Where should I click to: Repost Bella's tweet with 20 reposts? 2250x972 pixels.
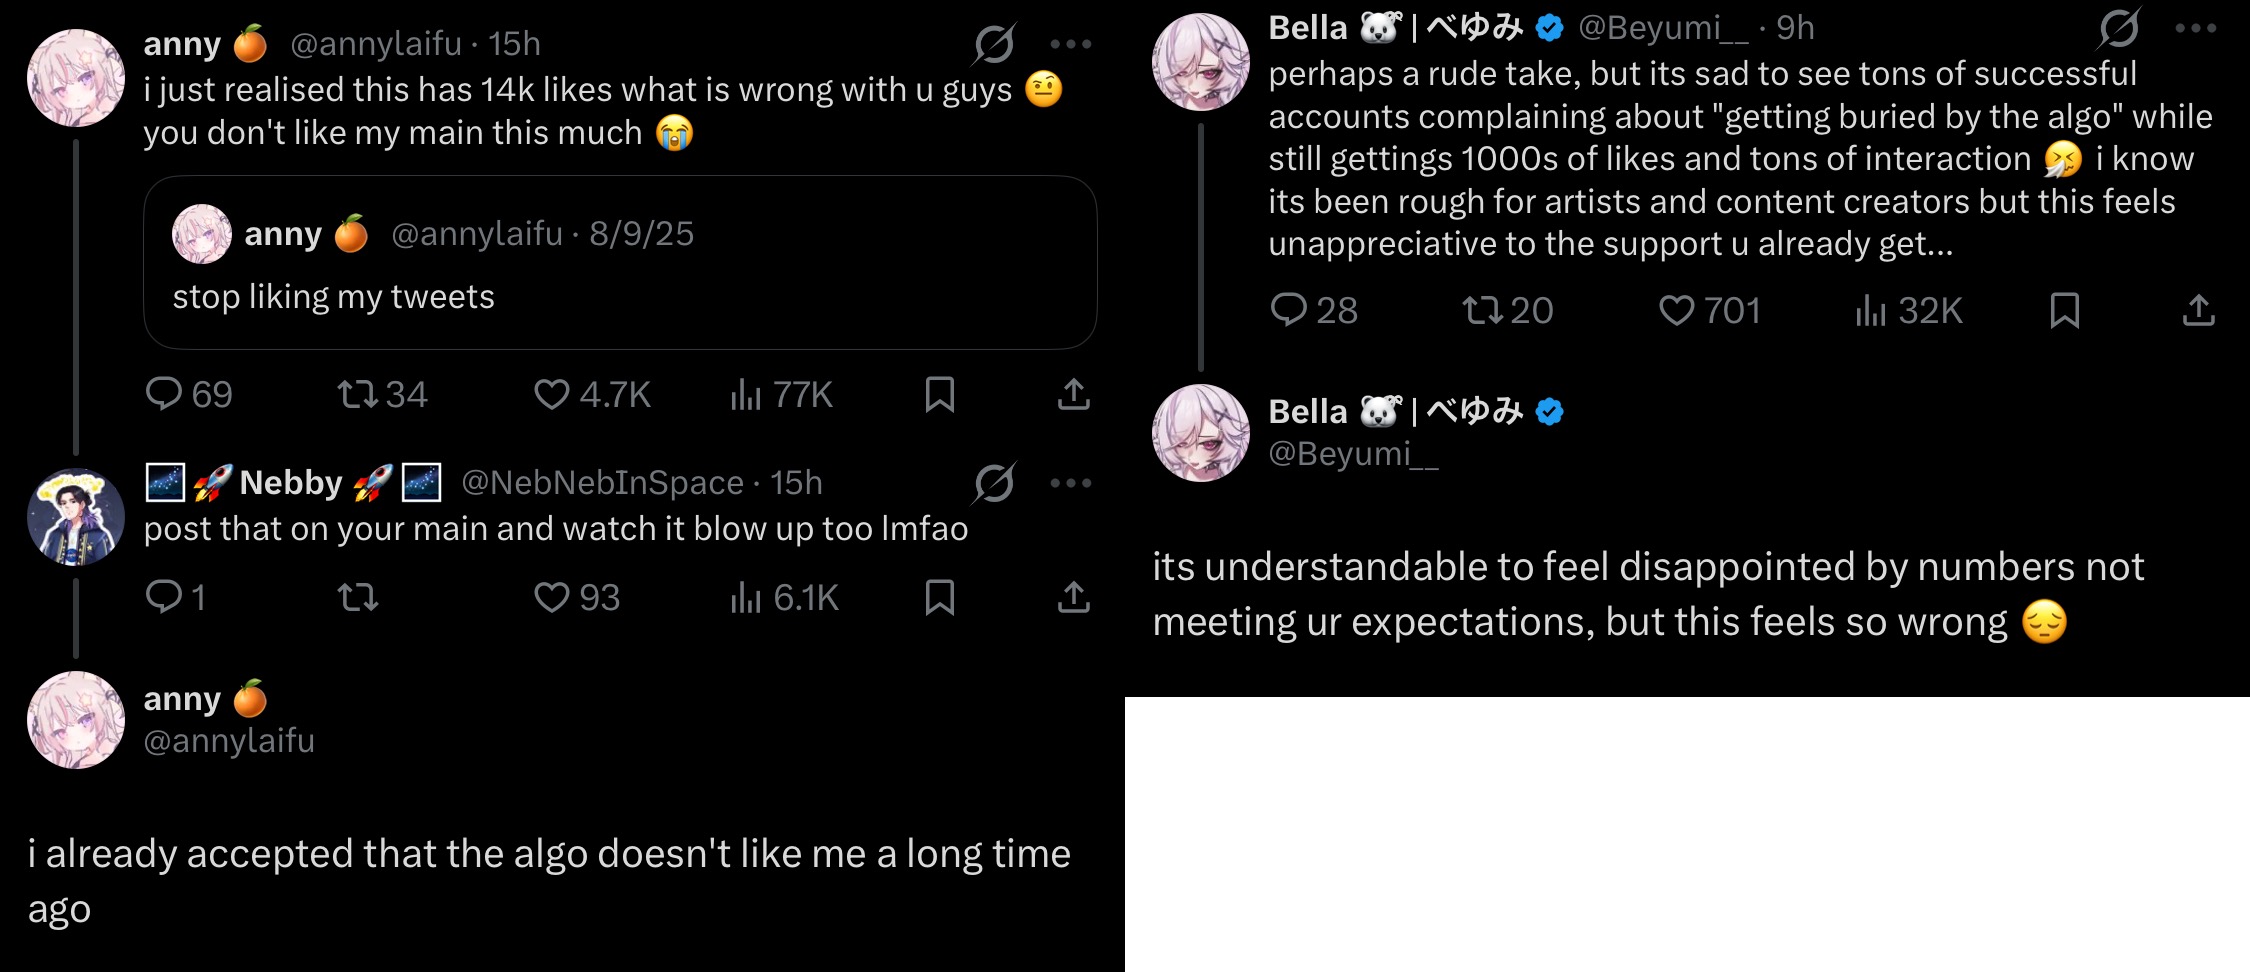[1482, 311]
